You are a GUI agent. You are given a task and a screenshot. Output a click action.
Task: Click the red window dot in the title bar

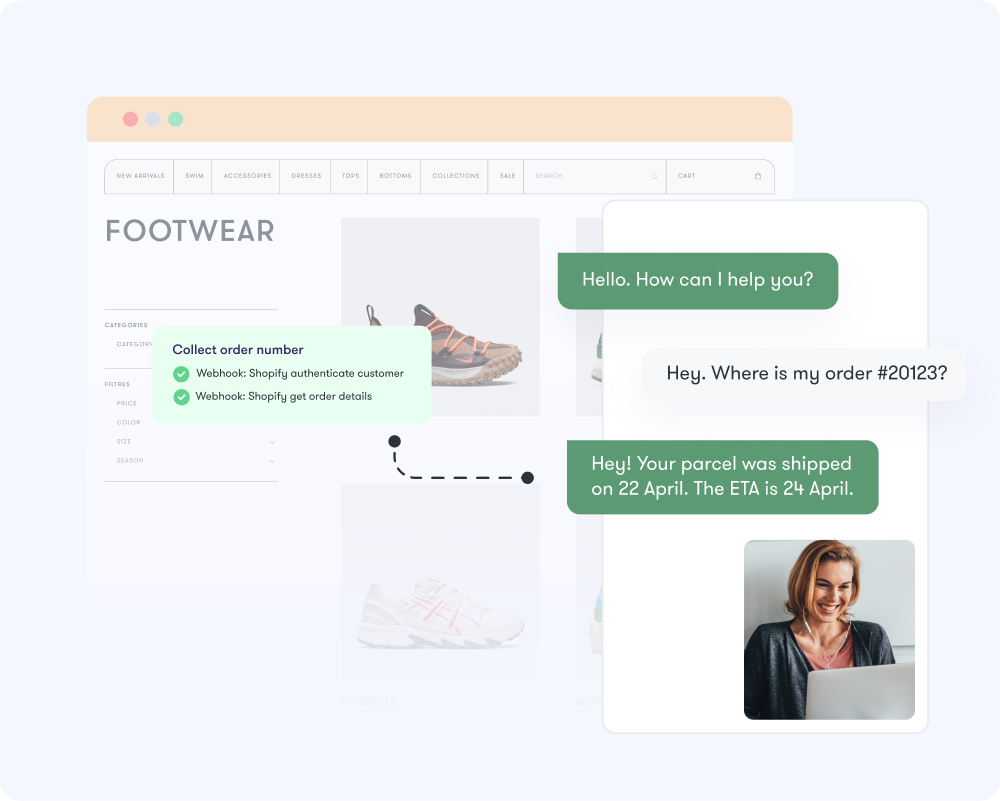tap(130, 119)
